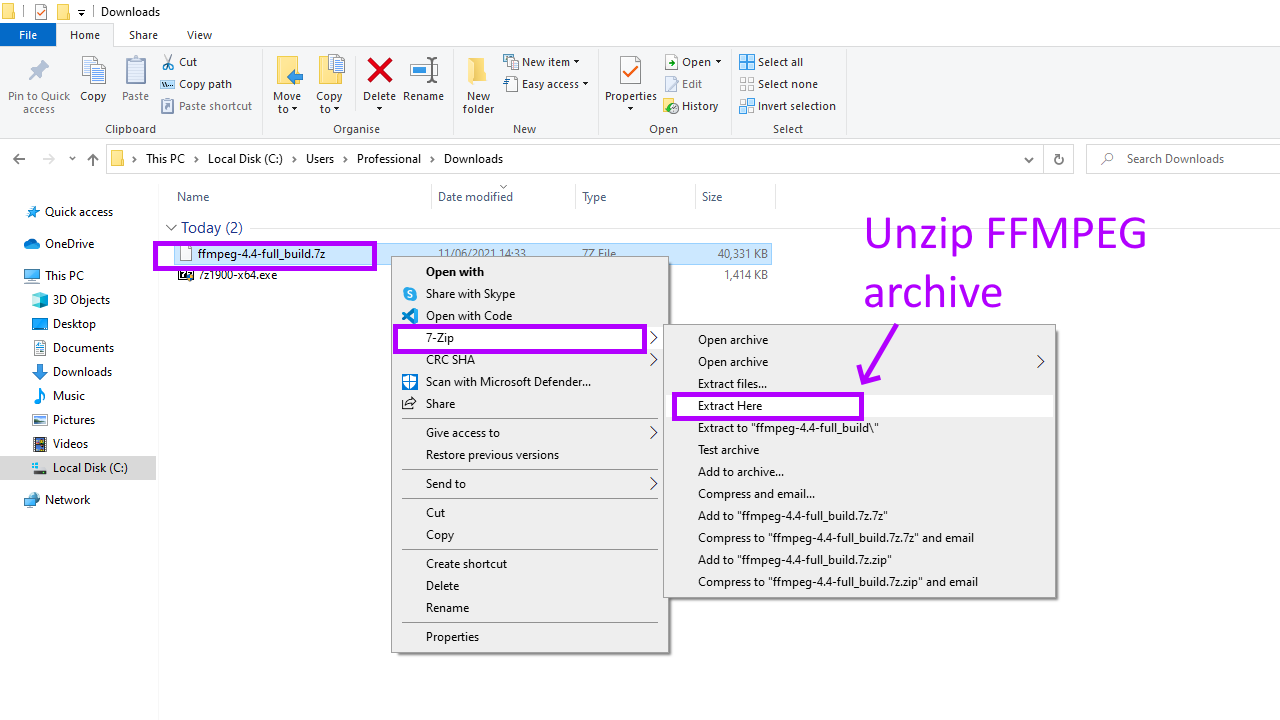The image size is (1280, 720).
Task: Open Local Disk (C:) in sidebar
Action: (x=78, y=468)
